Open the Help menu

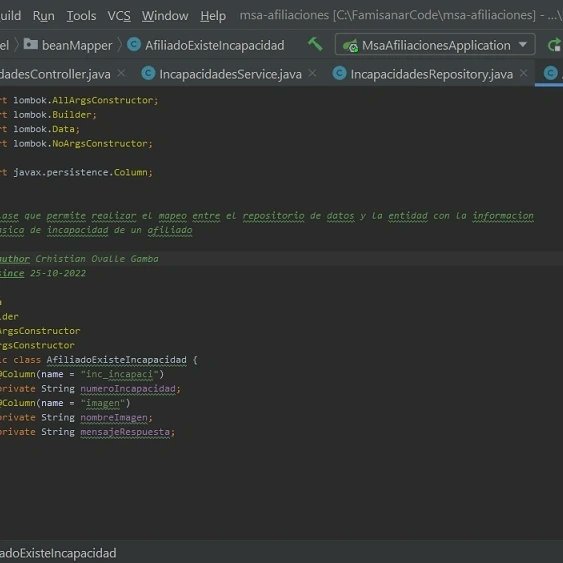tap(213, 16)
